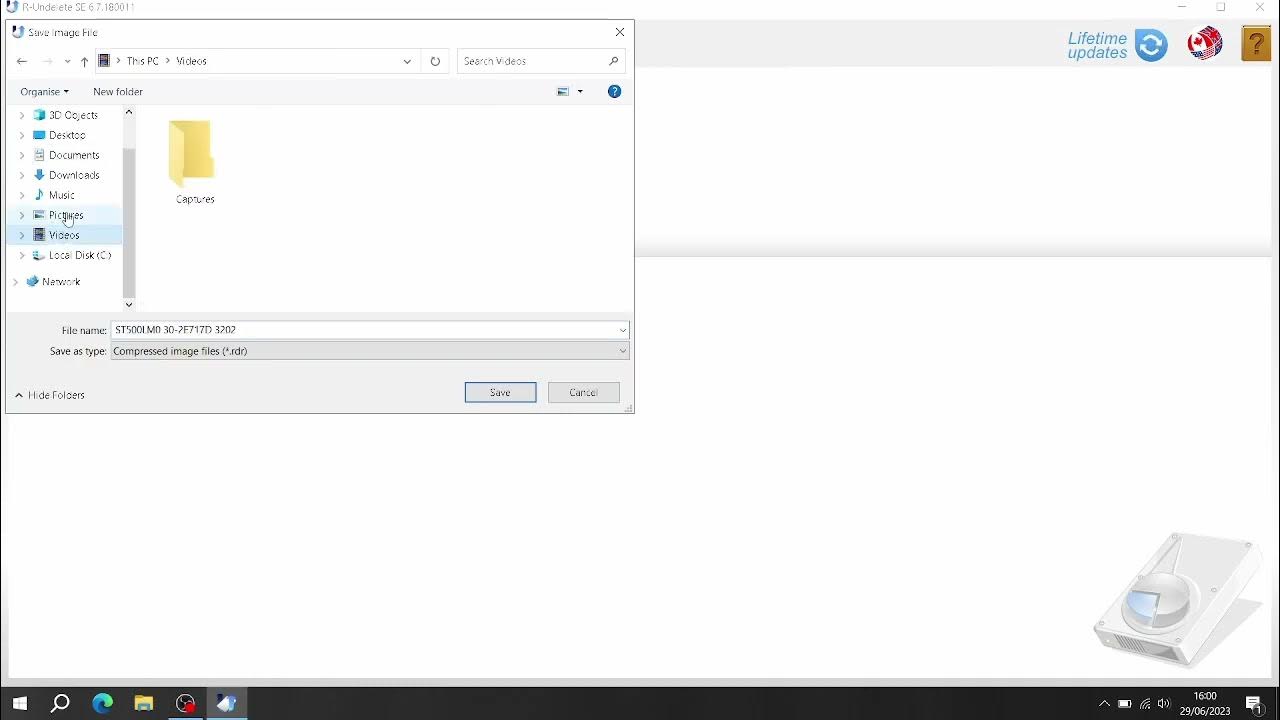Go back with the Back arrow
This screenshot has height=720, width=1280.
22,61
